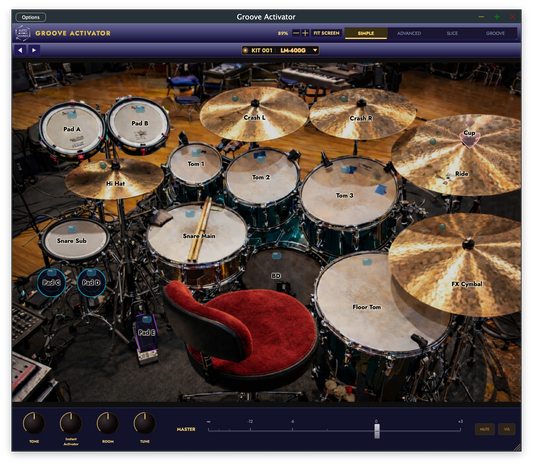Click the 89% zoom value
The height and width of the screenshot is (465, 533).
[283, 33]
